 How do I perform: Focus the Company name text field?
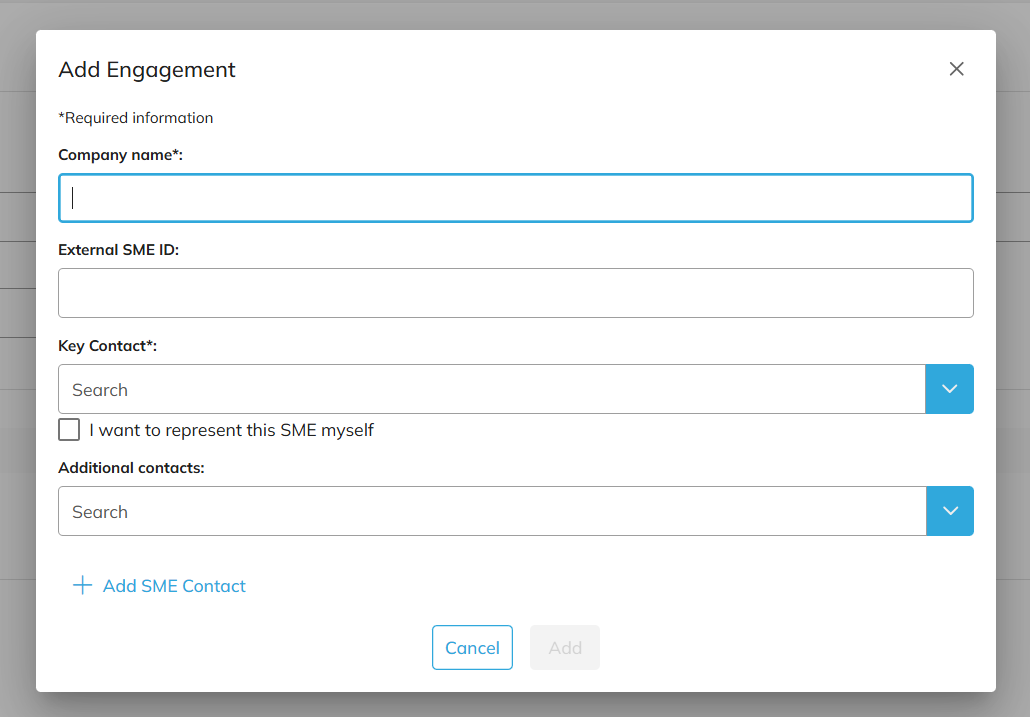pyautogui.click(x=515, y=198)
